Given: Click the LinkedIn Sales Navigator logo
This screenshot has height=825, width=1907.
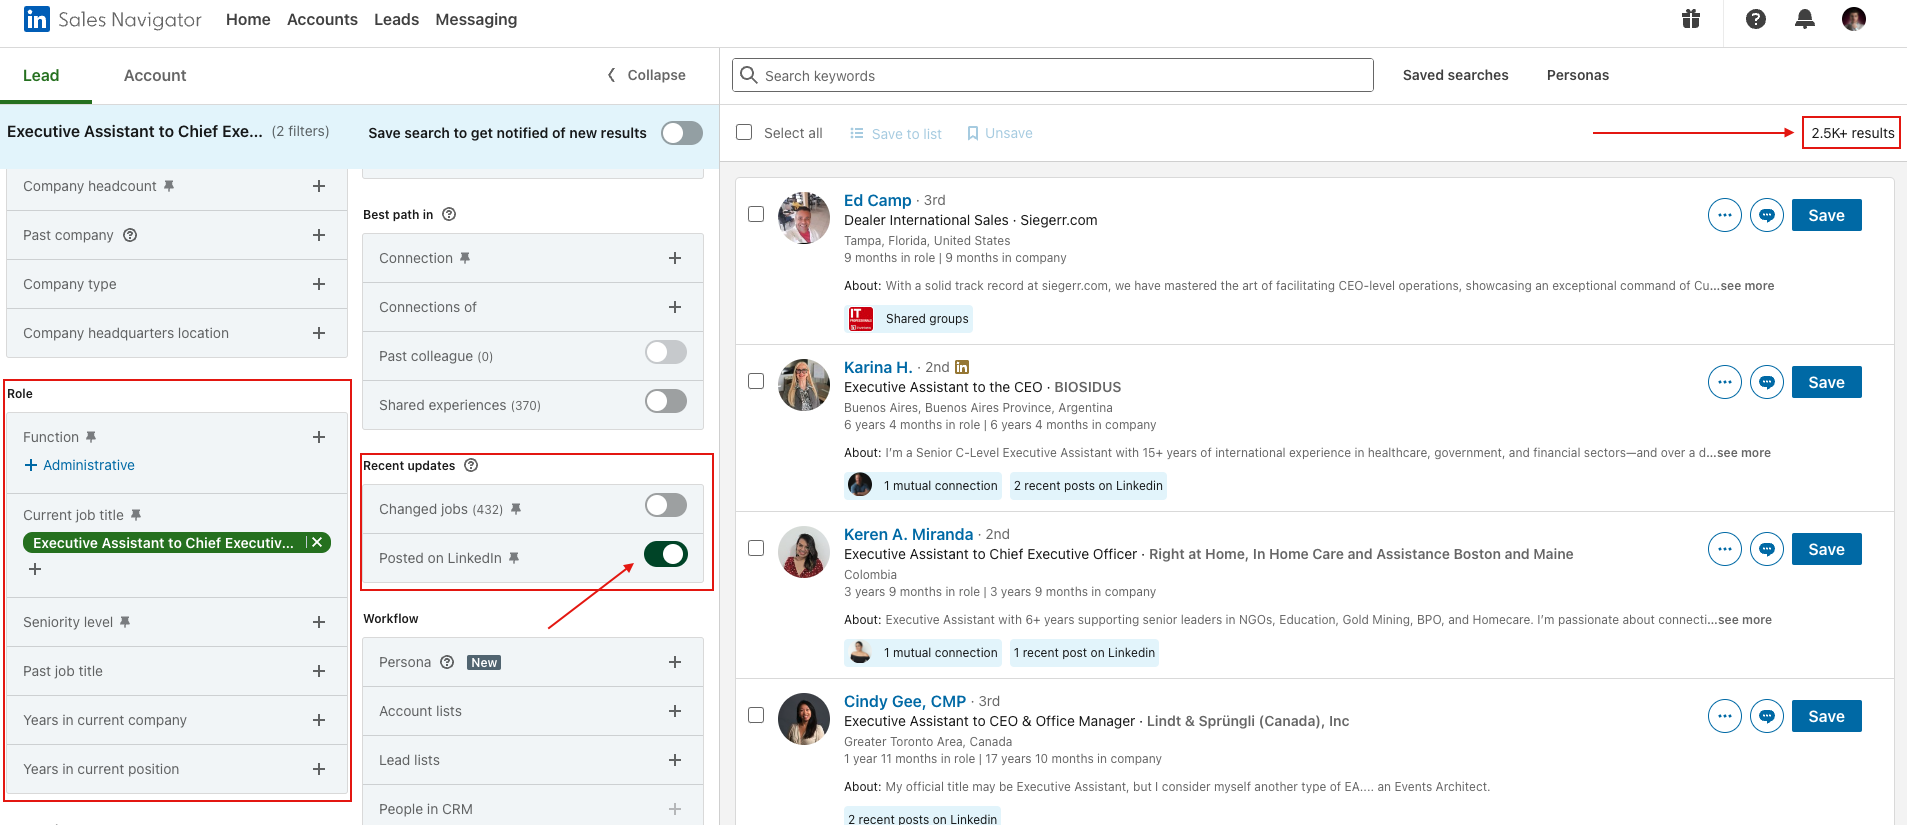Looking at the screenshot, I should 112,19.
